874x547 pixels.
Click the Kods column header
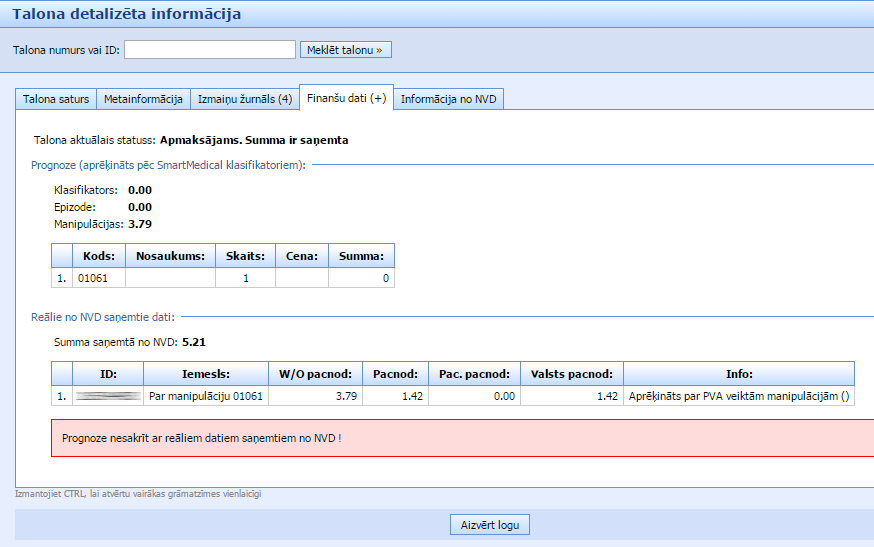pyautogui.click(x=99, y=255)
